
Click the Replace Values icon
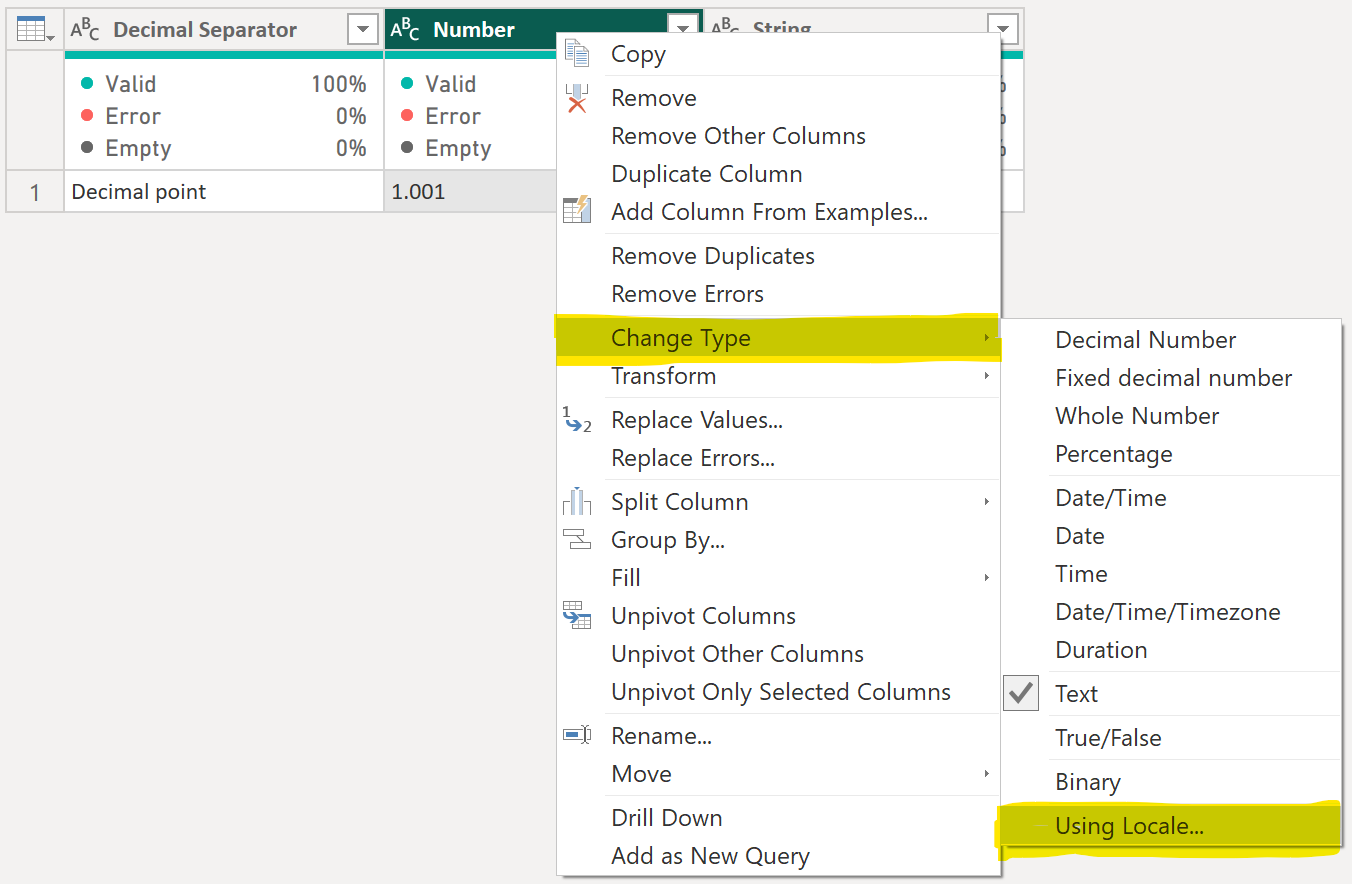coord(577,419)
